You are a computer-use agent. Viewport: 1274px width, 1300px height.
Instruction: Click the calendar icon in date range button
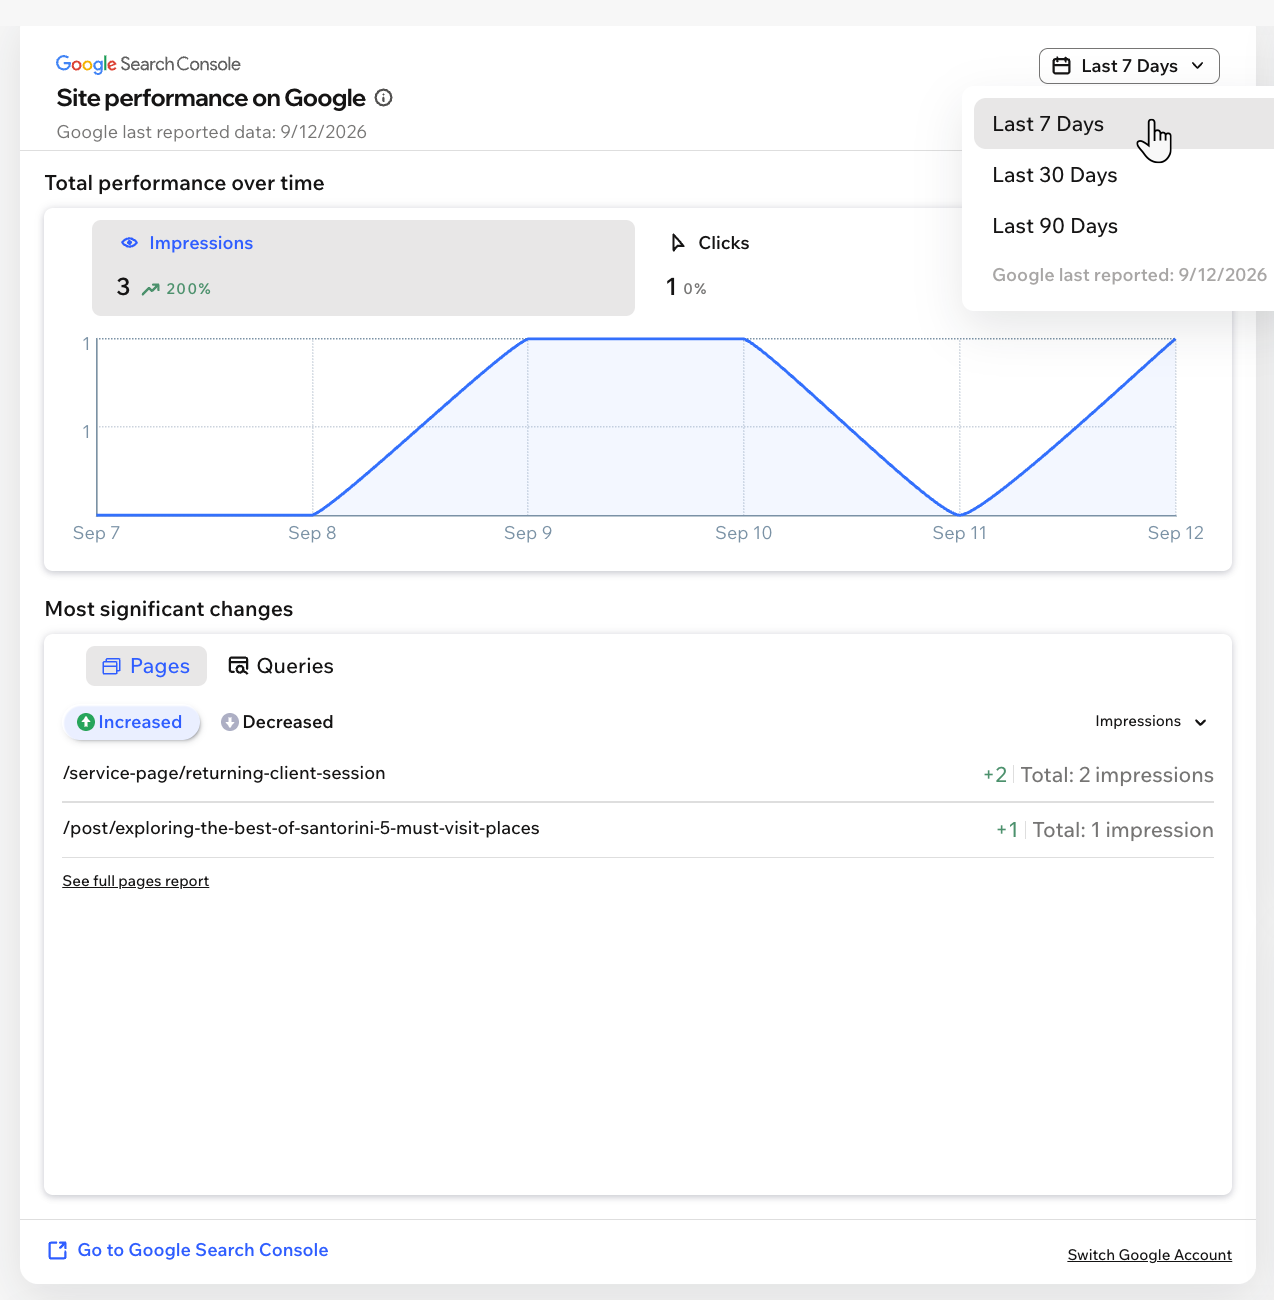pos(1062,66)
